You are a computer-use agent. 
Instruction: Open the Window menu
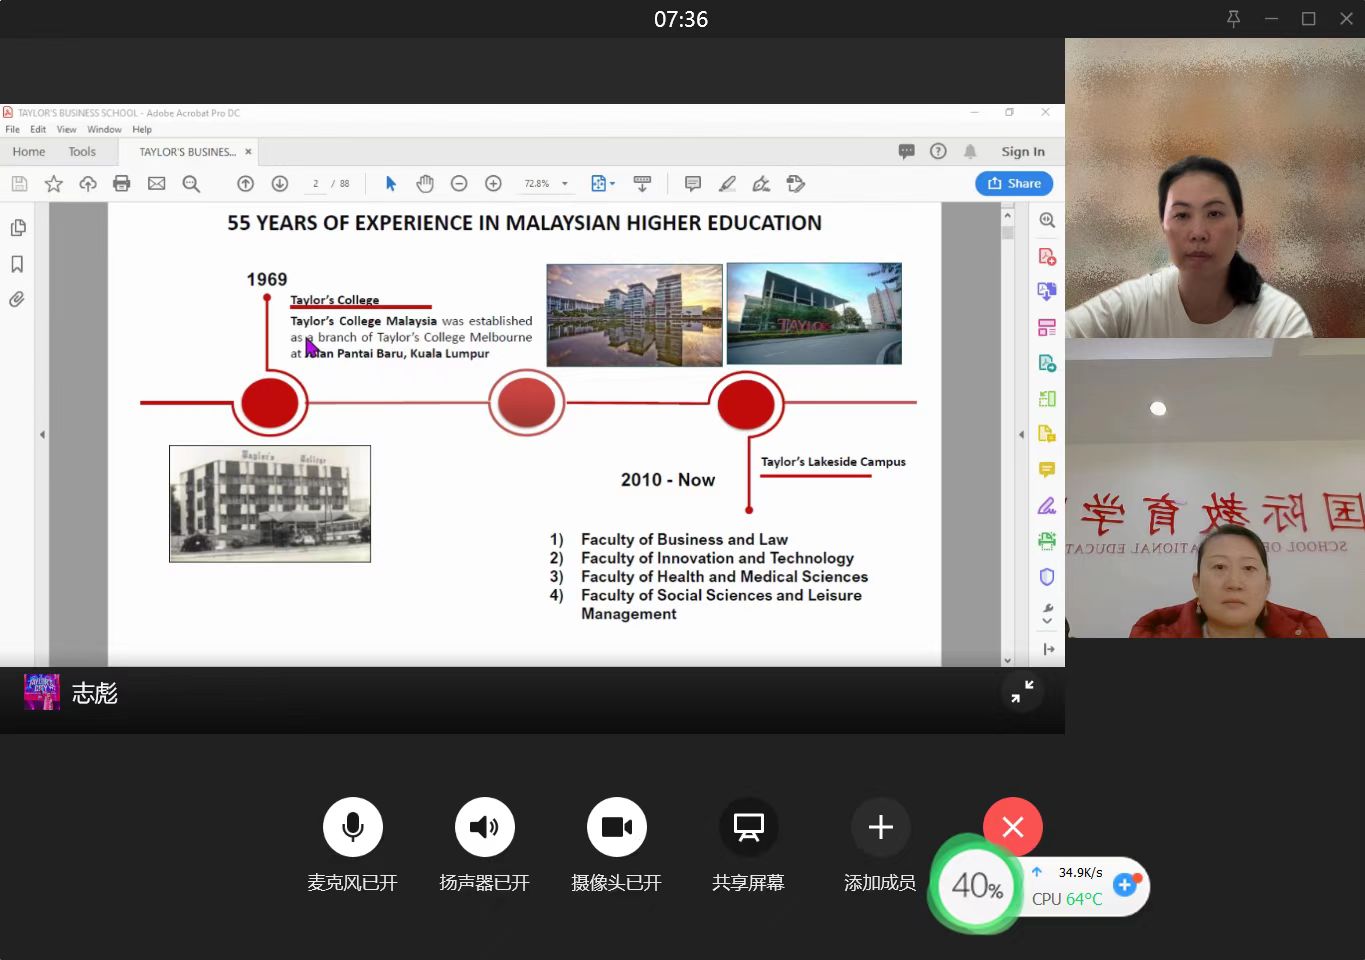pyautogui.click(x=104, y=129)
